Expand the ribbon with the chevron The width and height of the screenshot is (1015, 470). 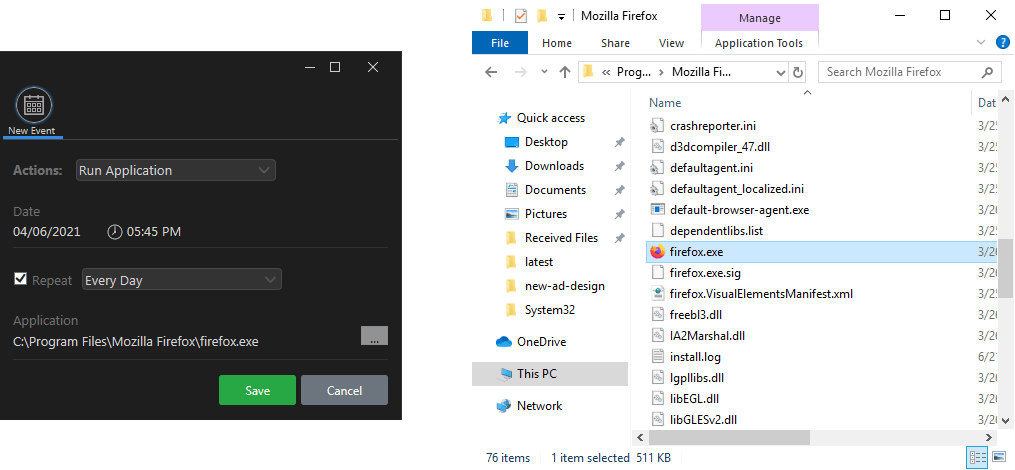[x=980, y=43]
